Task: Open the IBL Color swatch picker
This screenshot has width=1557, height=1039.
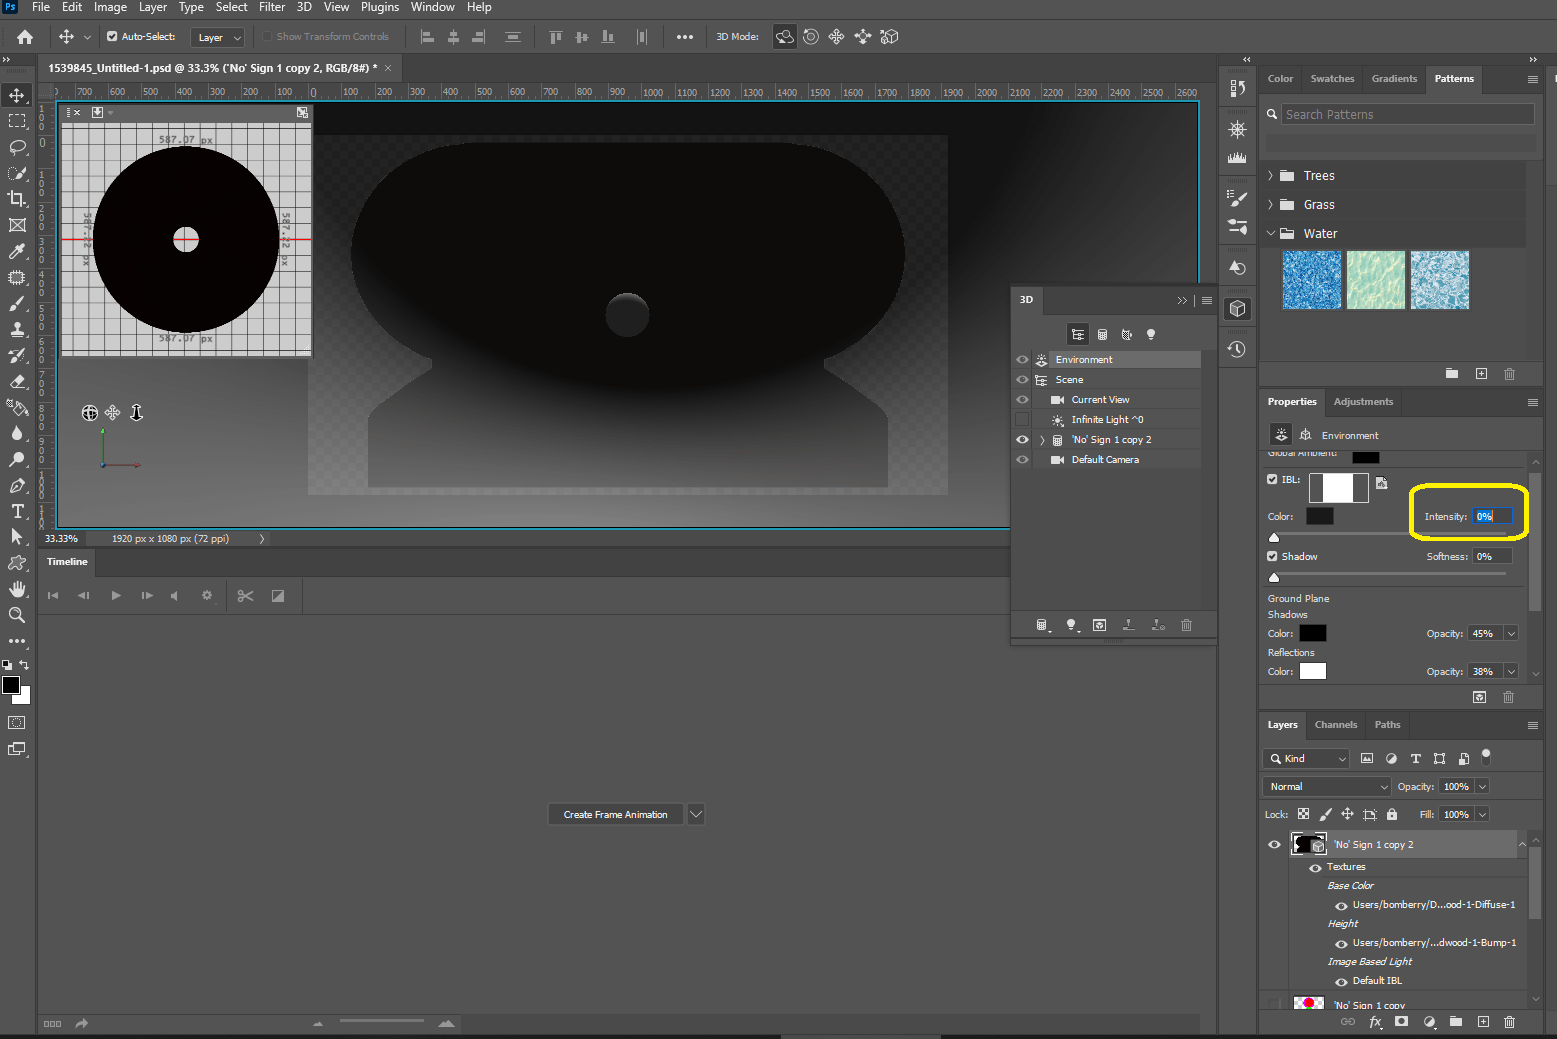Action: click(1319, 516)
